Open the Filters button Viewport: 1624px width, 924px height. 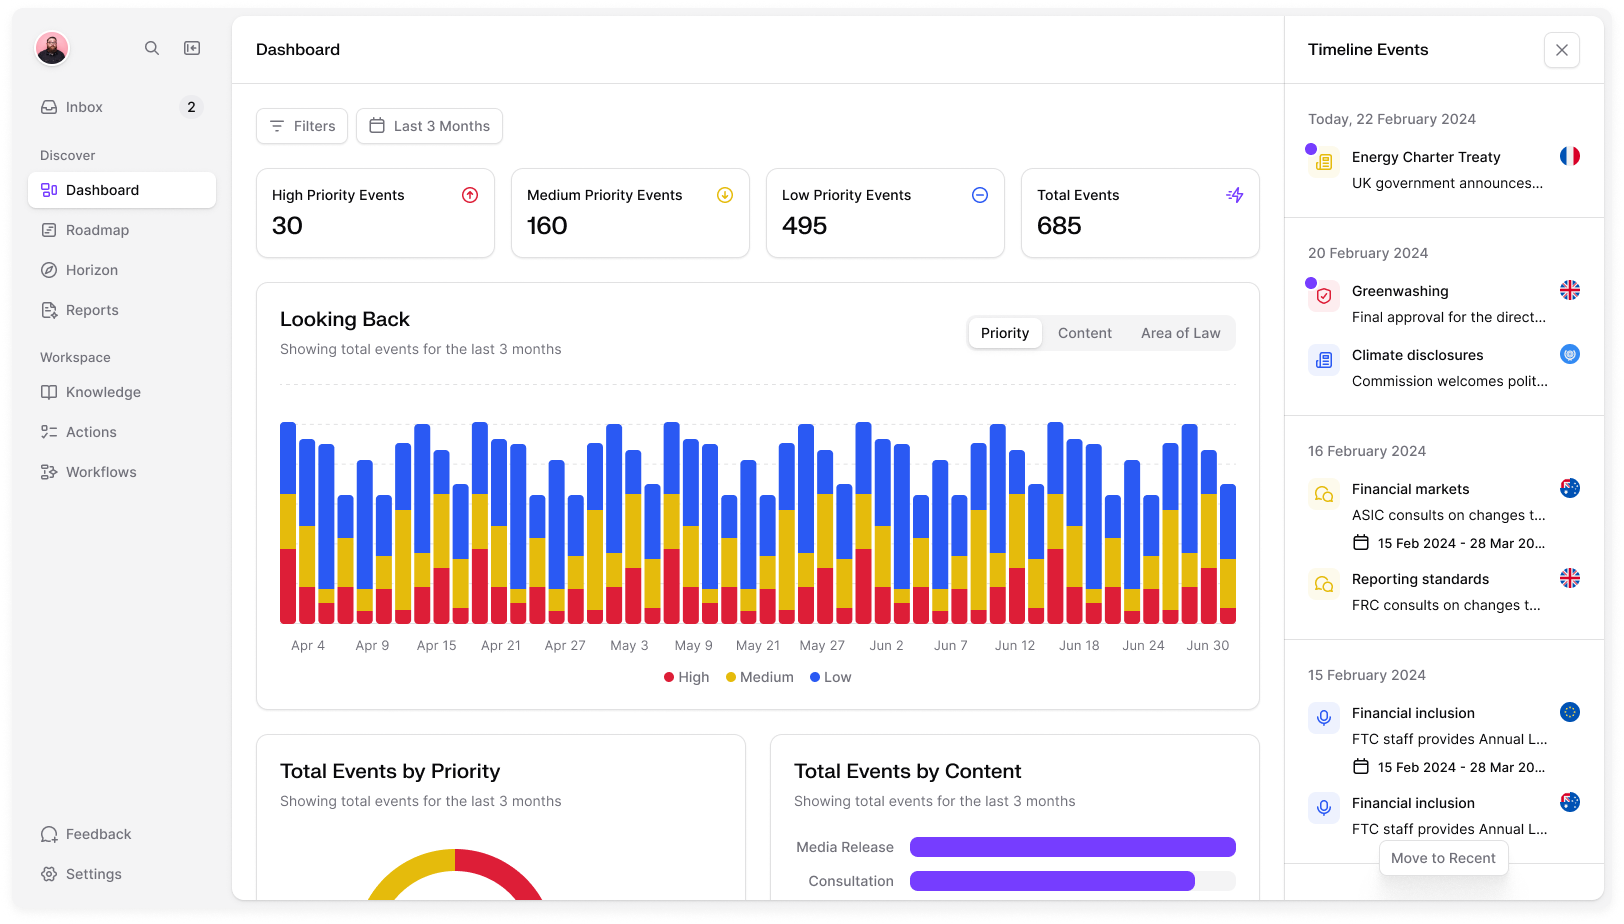302,126
